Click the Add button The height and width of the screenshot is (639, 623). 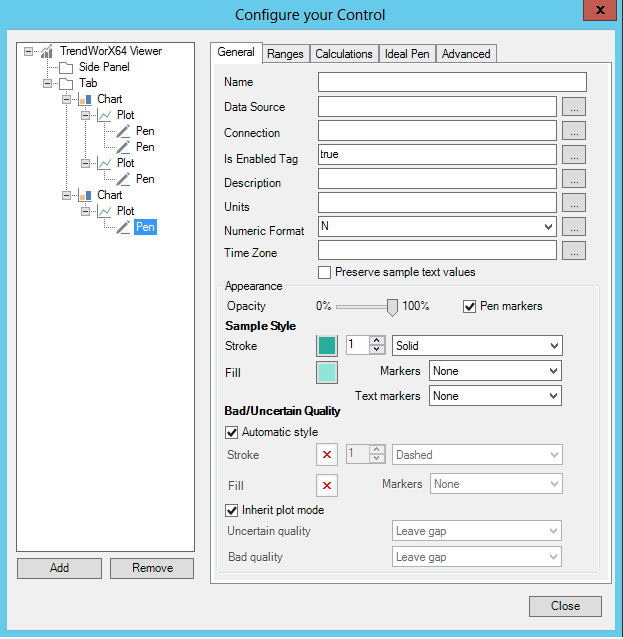[59, 568]
